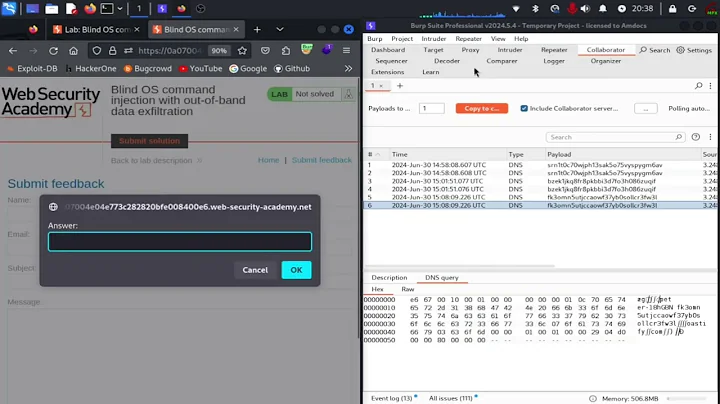Click the volume speaker tray icon

(x=585, y=9)
